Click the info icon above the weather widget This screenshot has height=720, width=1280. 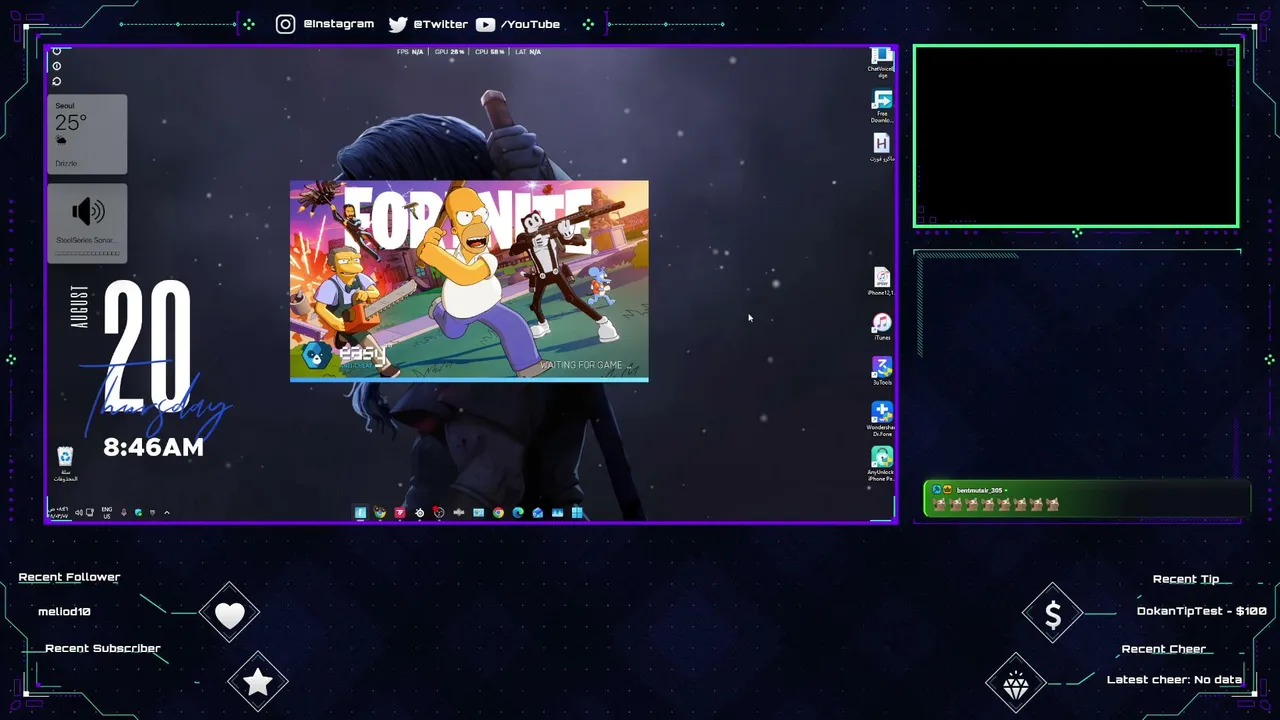tap(57, 66)
